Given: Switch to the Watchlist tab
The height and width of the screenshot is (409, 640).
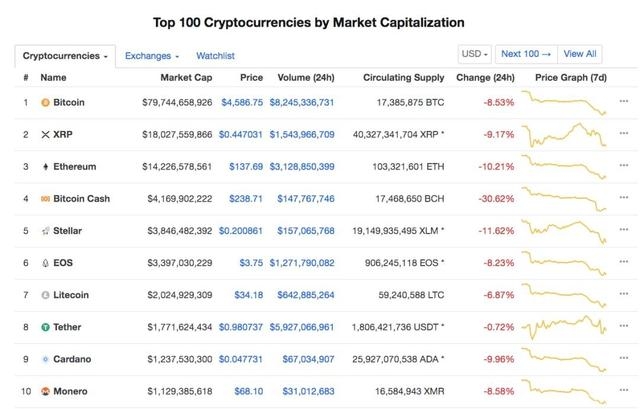Looking at the screenshot, I should coord(216,56).
